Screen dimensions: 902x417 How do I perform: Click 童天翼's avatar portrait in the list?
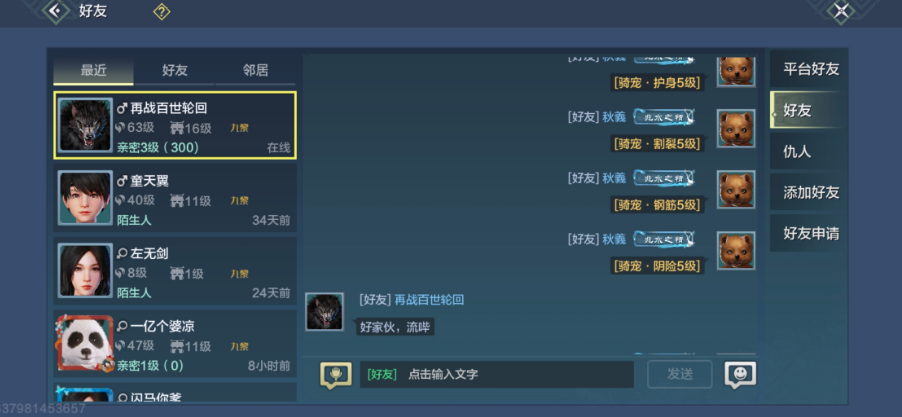tap(85, 198)
